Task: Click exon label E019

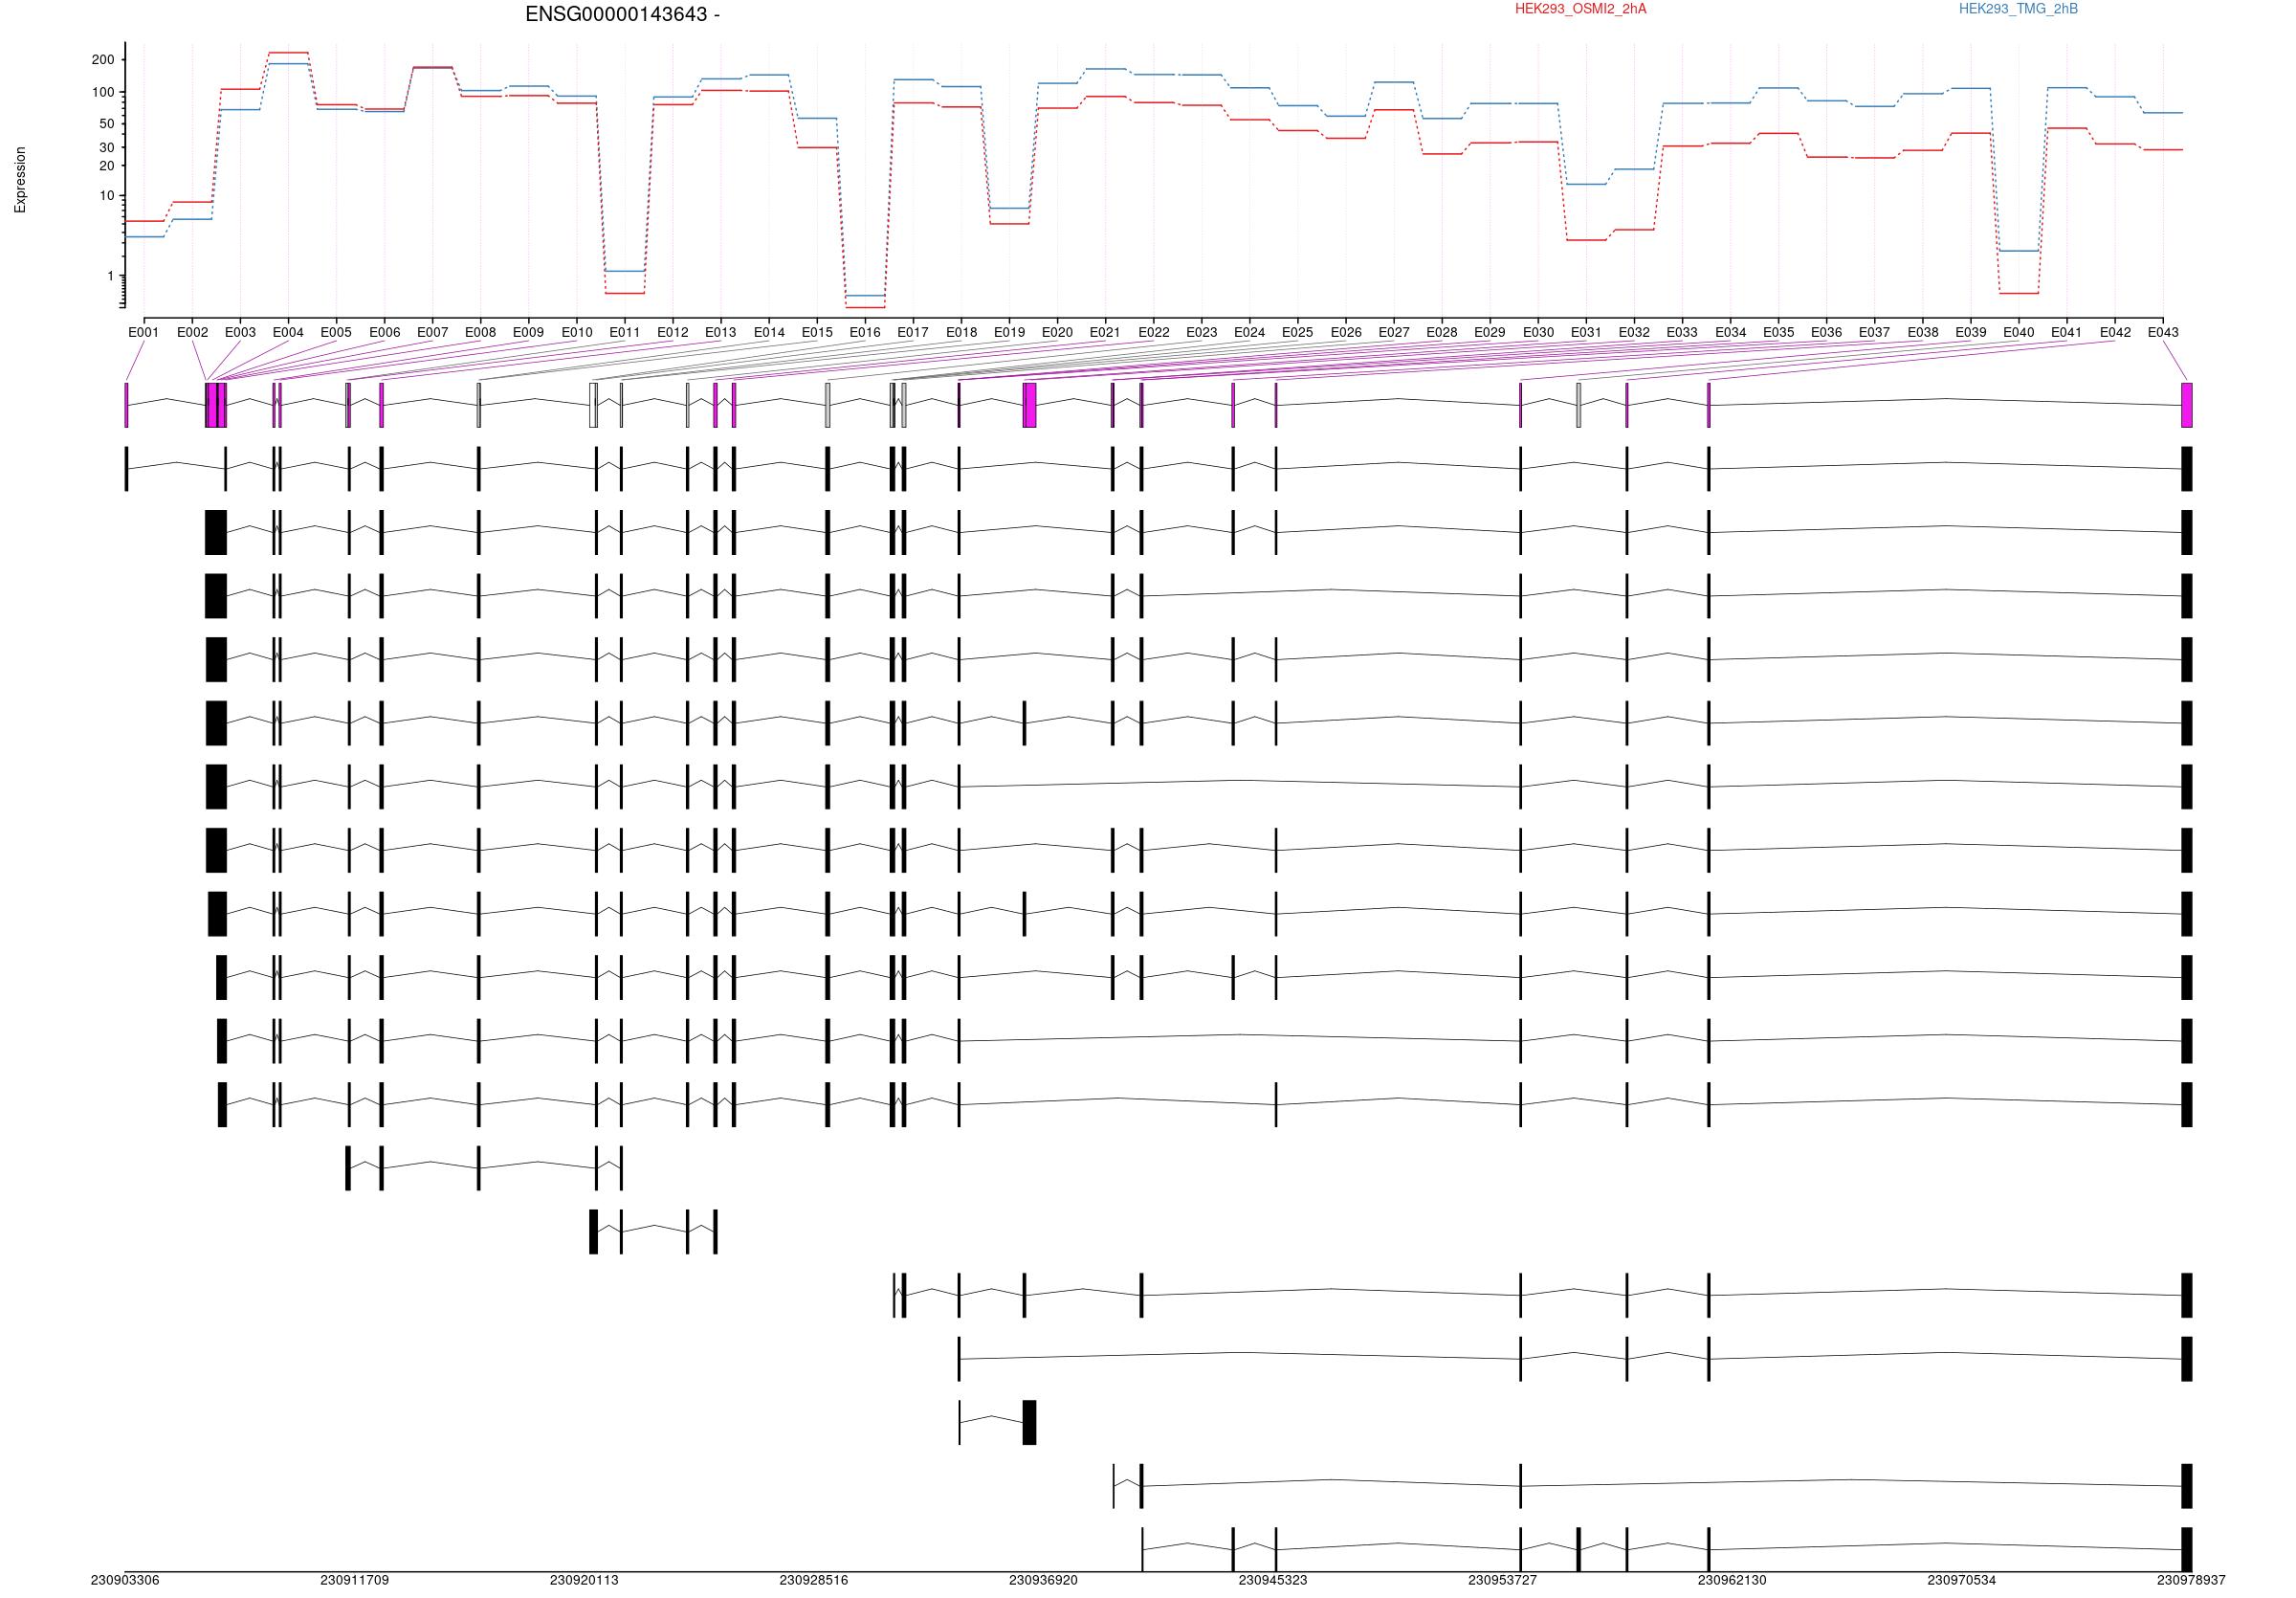Action: (x=1009, y=332)
